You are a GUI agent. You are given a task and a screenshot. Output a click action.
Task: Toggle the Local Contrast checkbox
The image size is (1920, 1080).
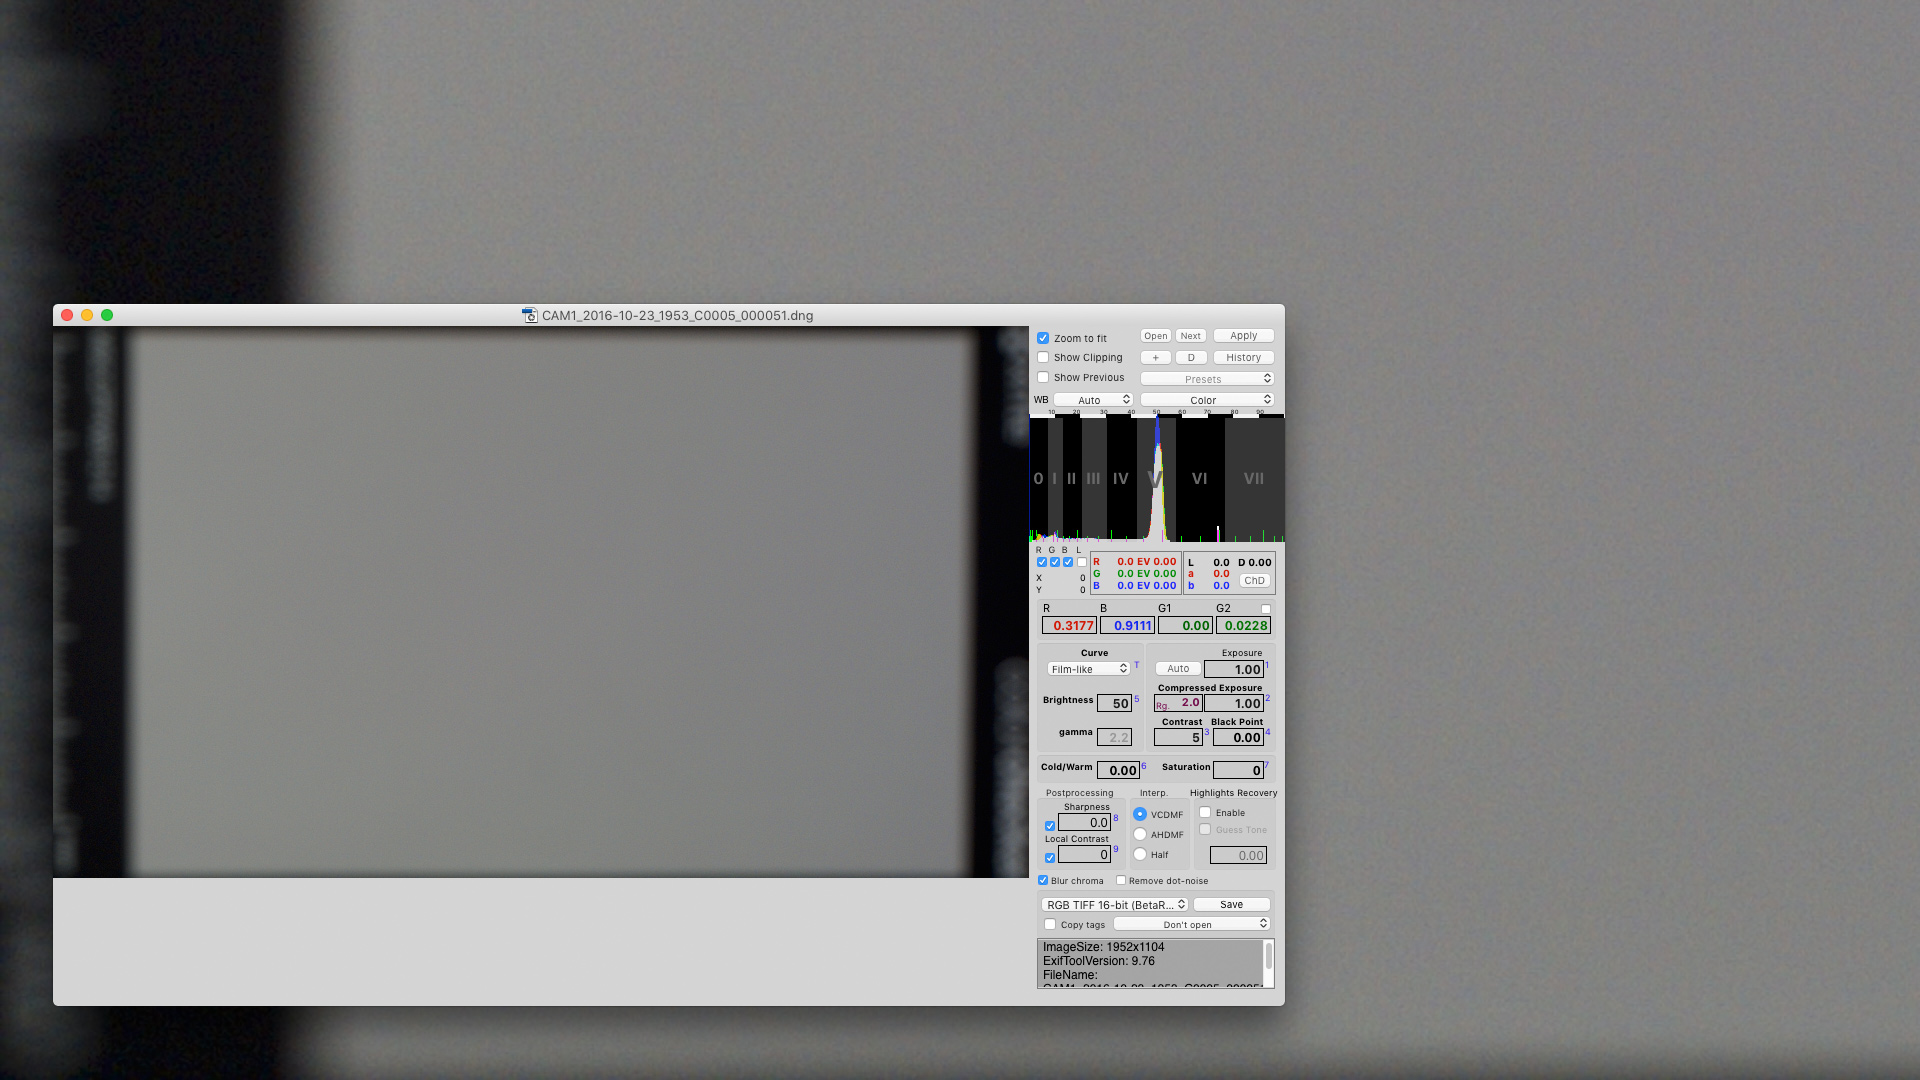click(1050, 858)
